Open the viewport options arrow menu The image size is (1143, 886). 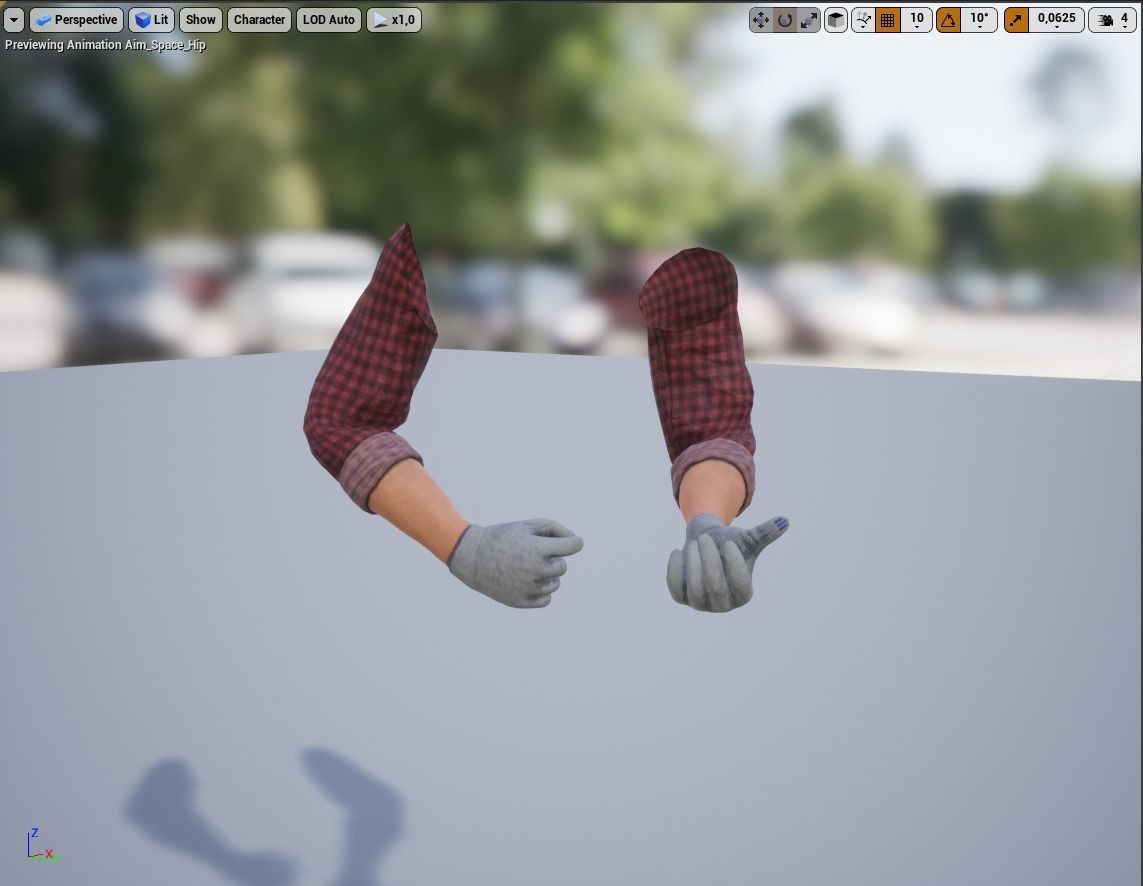pyautogui.click(x=14, y=20)
